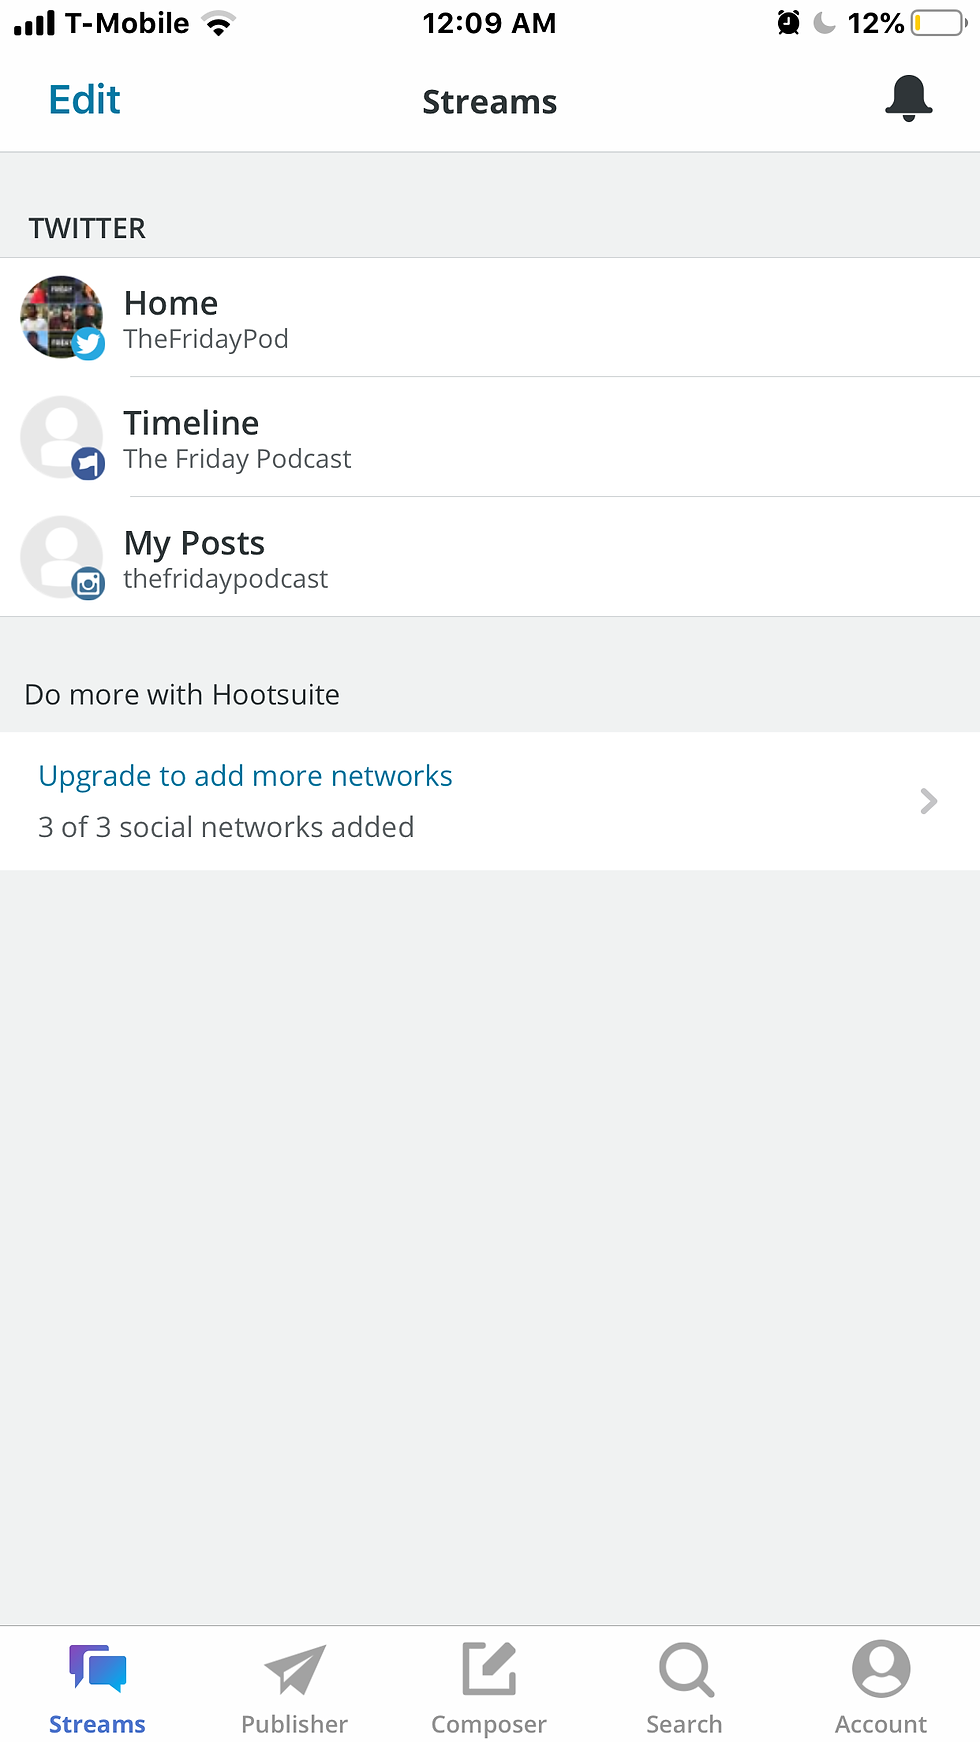Viewport: 980px width, 1742px height.
Task: Open the notifications bell
Action: click(x=908, y=98)
